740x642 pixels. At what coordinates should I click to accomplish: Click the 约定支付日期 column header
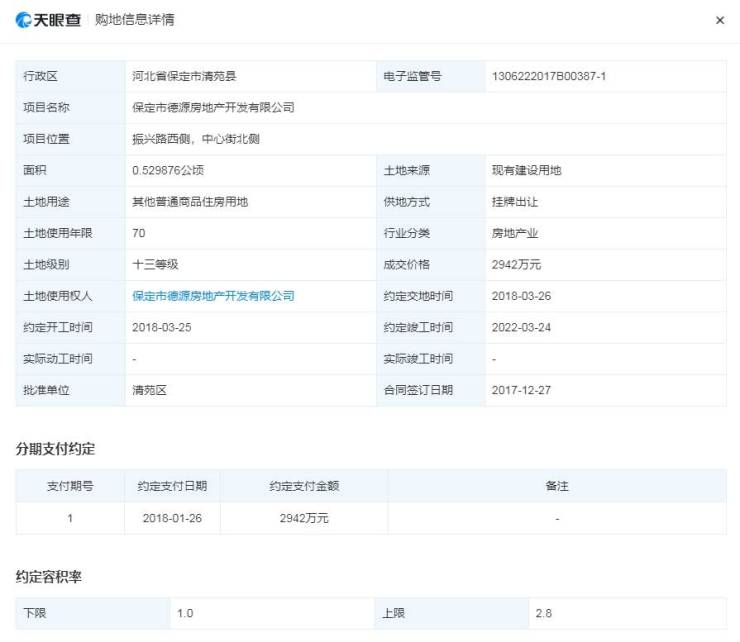tap(172, 486)
